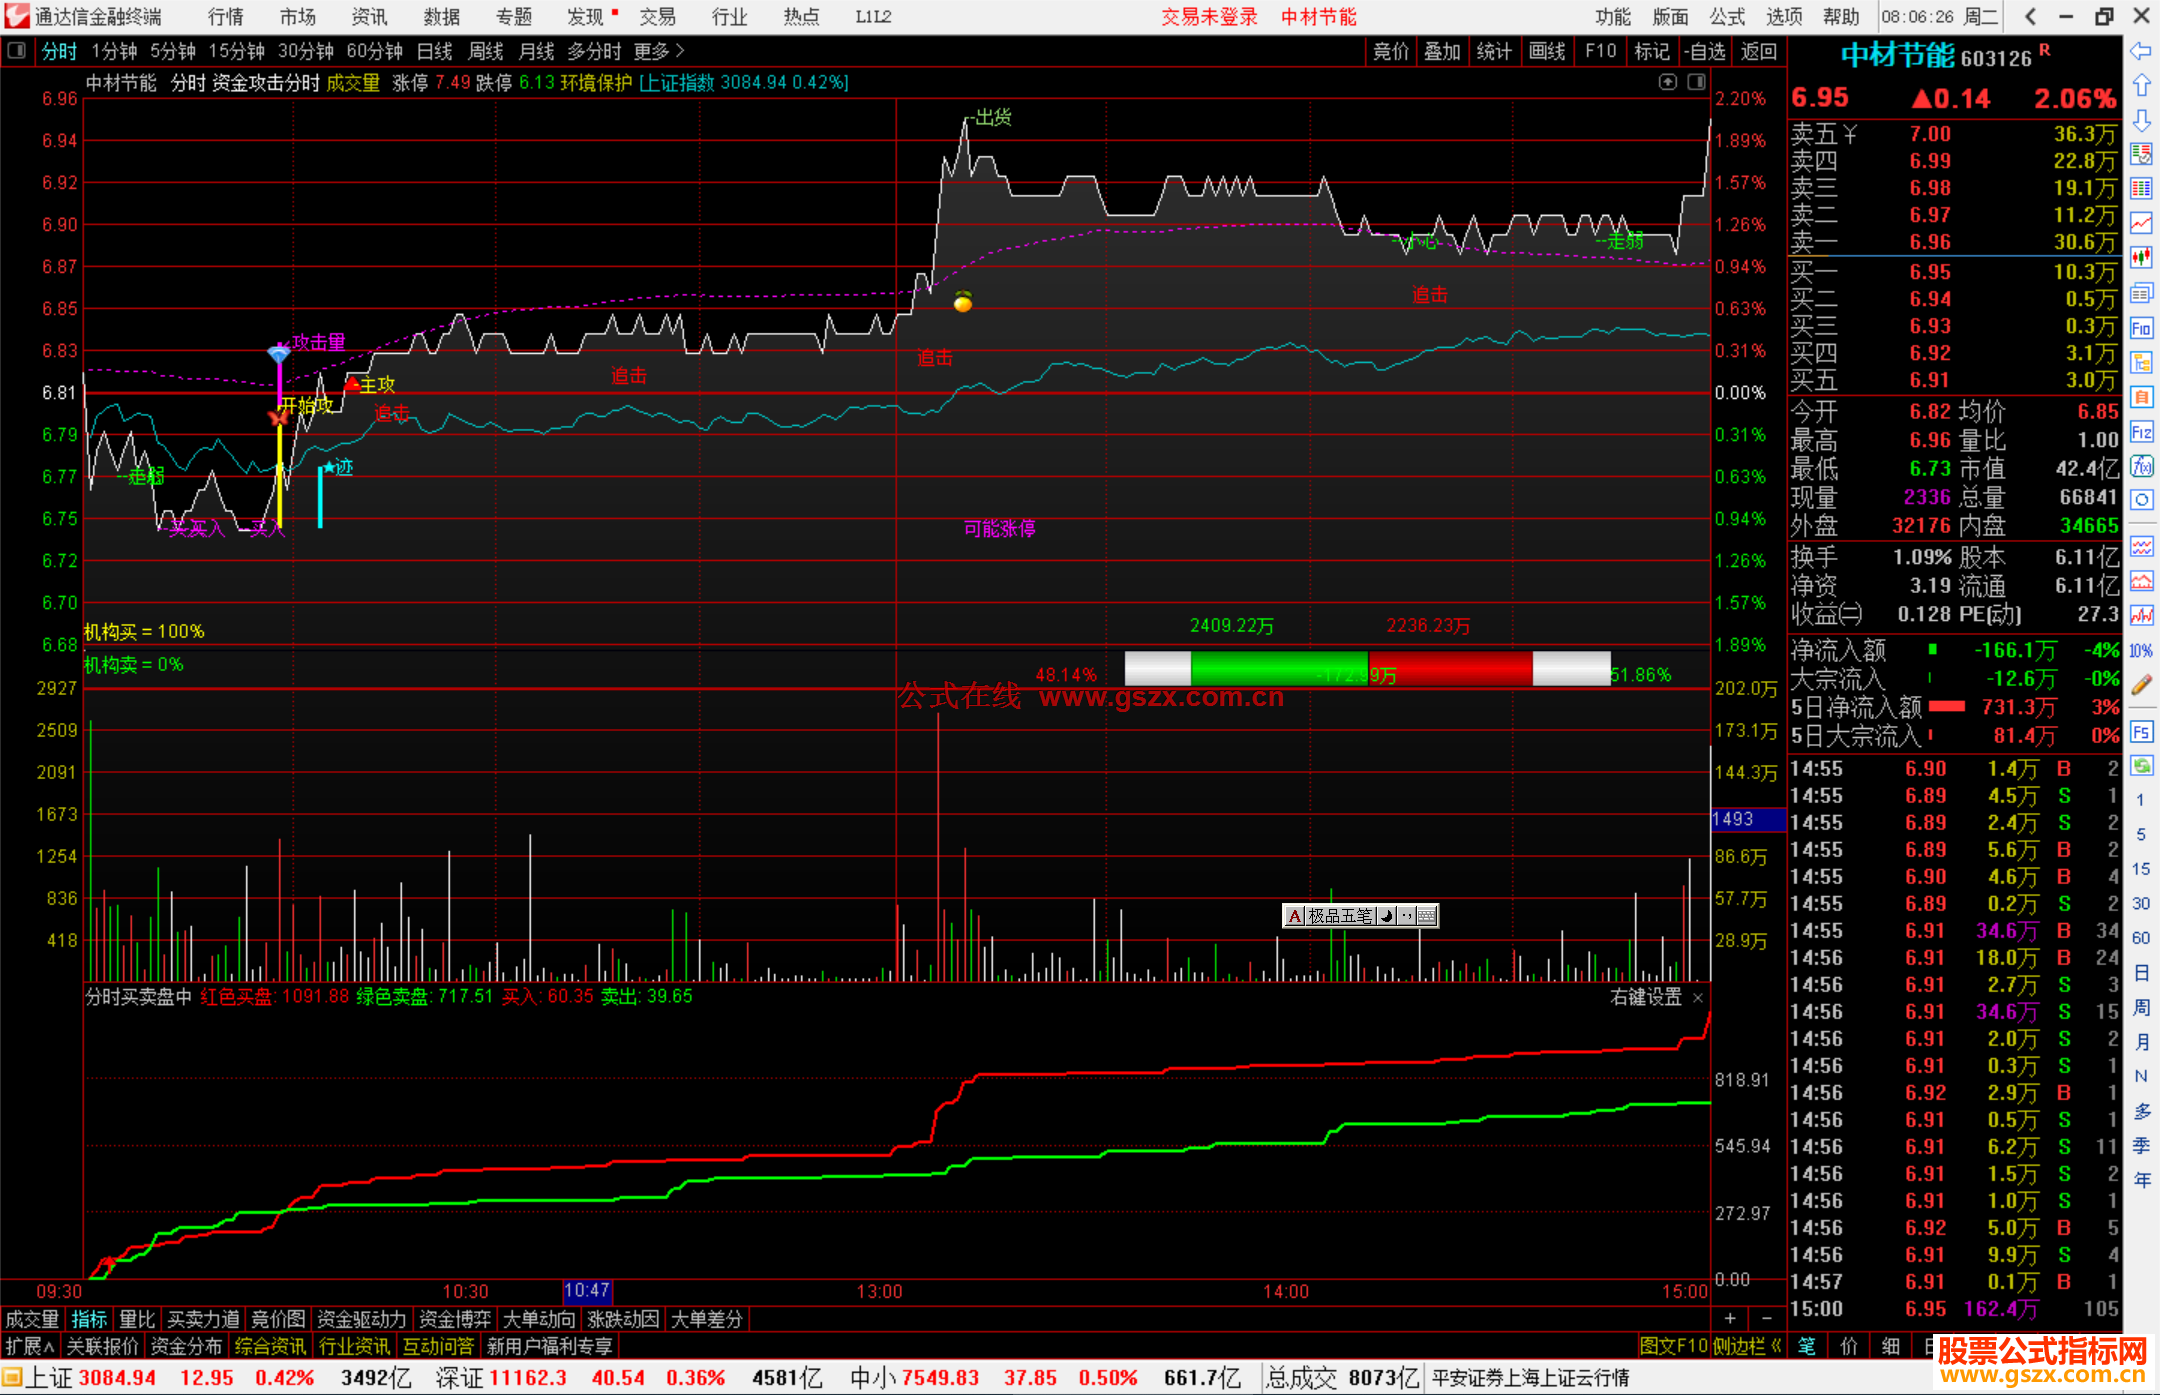Click the green refresh sidebar icon
This screenshot has width=2160, height=1395.
point(2141,766)
